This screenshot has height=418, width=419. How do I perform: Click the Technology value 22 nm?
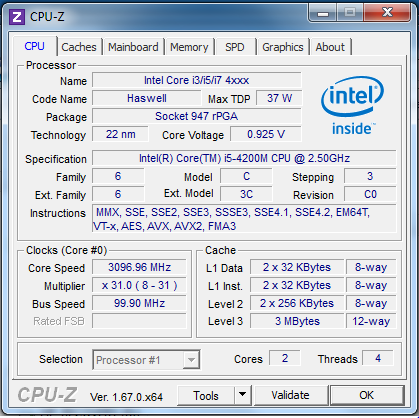[120, 134]
